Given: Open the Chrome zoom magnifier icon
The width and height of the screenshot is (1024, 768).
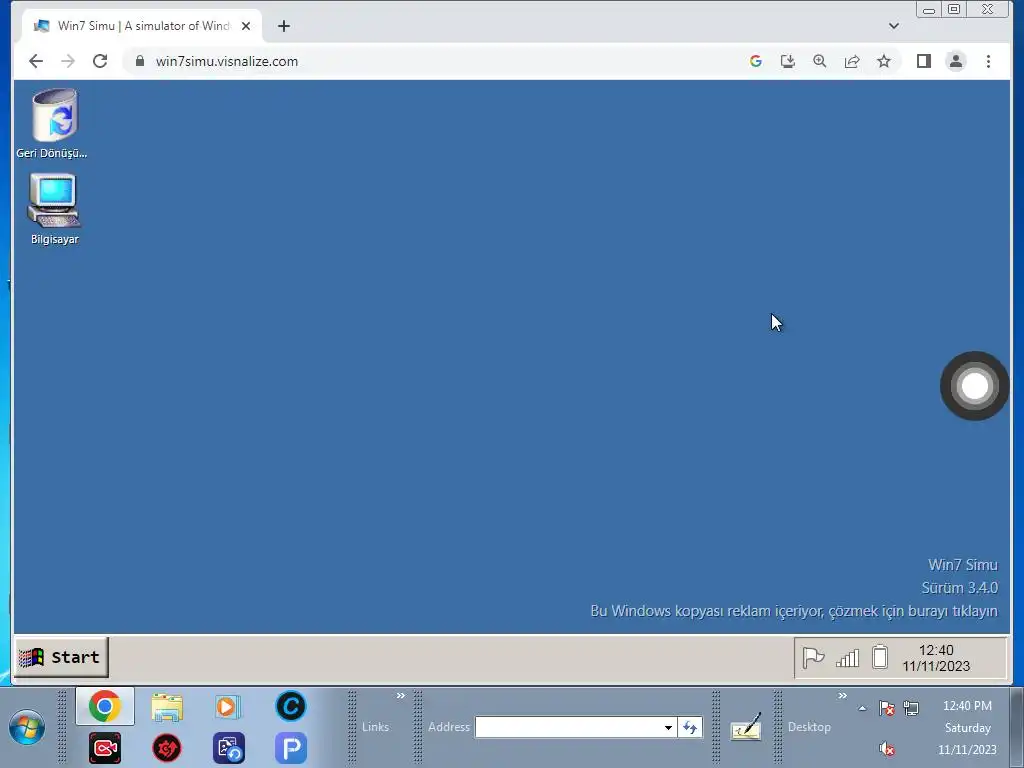Looking at the screenshot, I should click(x=820, y=61).
